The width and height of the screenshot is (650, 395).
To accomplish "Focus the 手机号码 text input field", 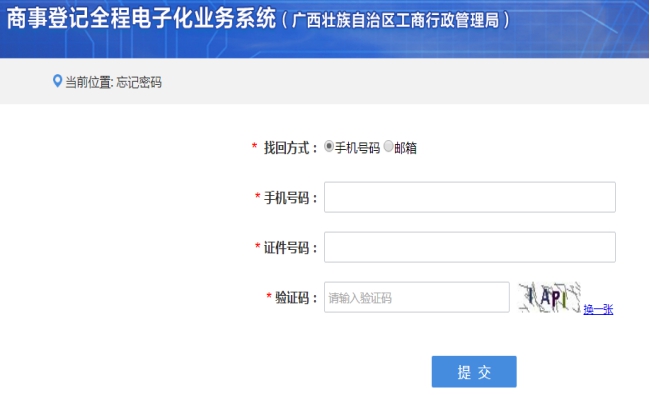I will [x=470, y=197].
